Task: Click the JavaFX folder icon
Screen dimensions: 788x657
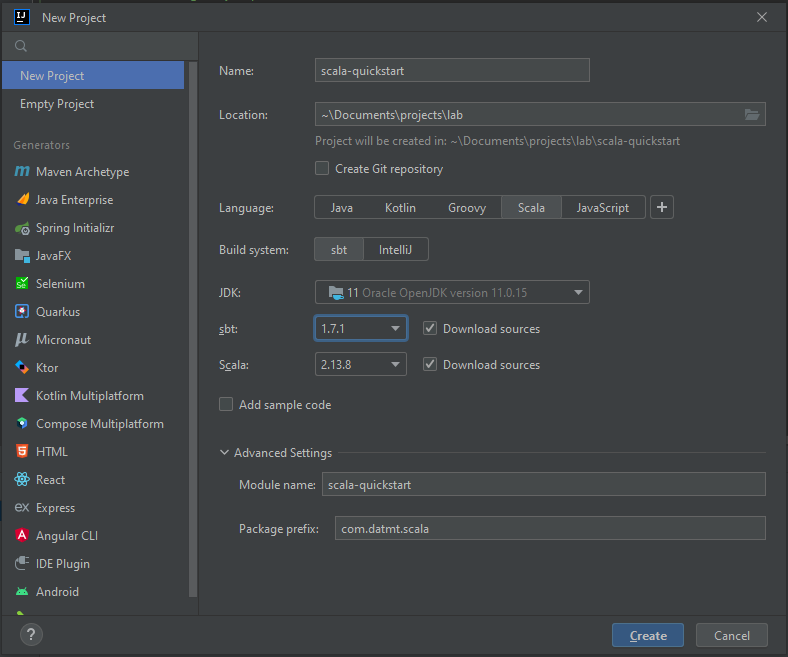Action: pyautogui.click(x=22, y=256)
